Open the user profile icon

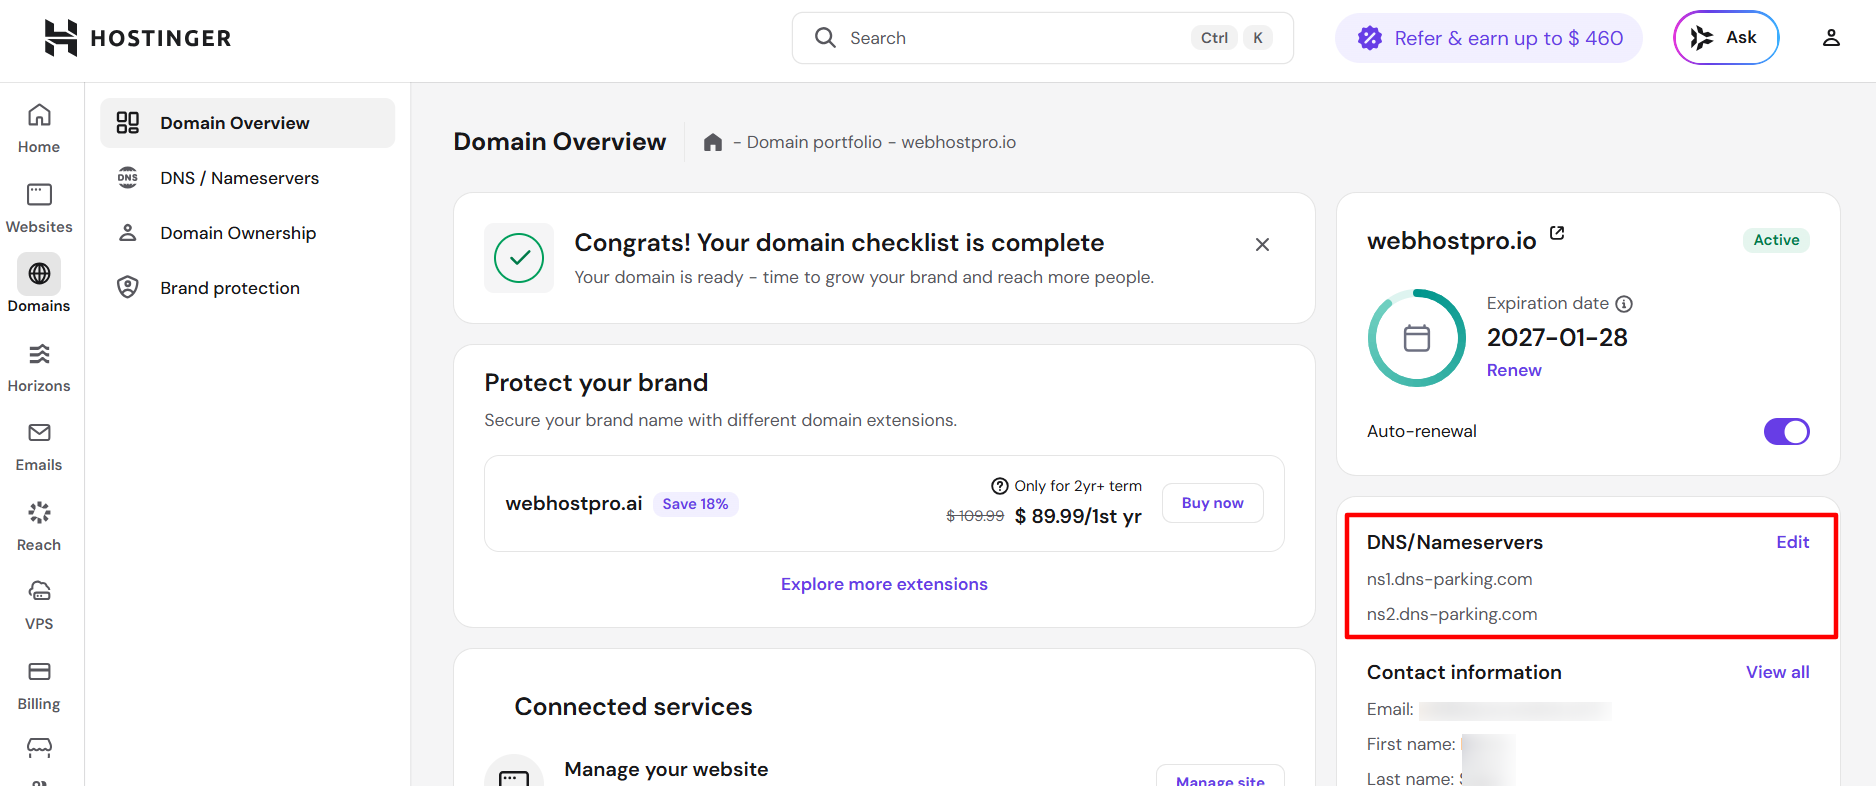coord(1831,38)
